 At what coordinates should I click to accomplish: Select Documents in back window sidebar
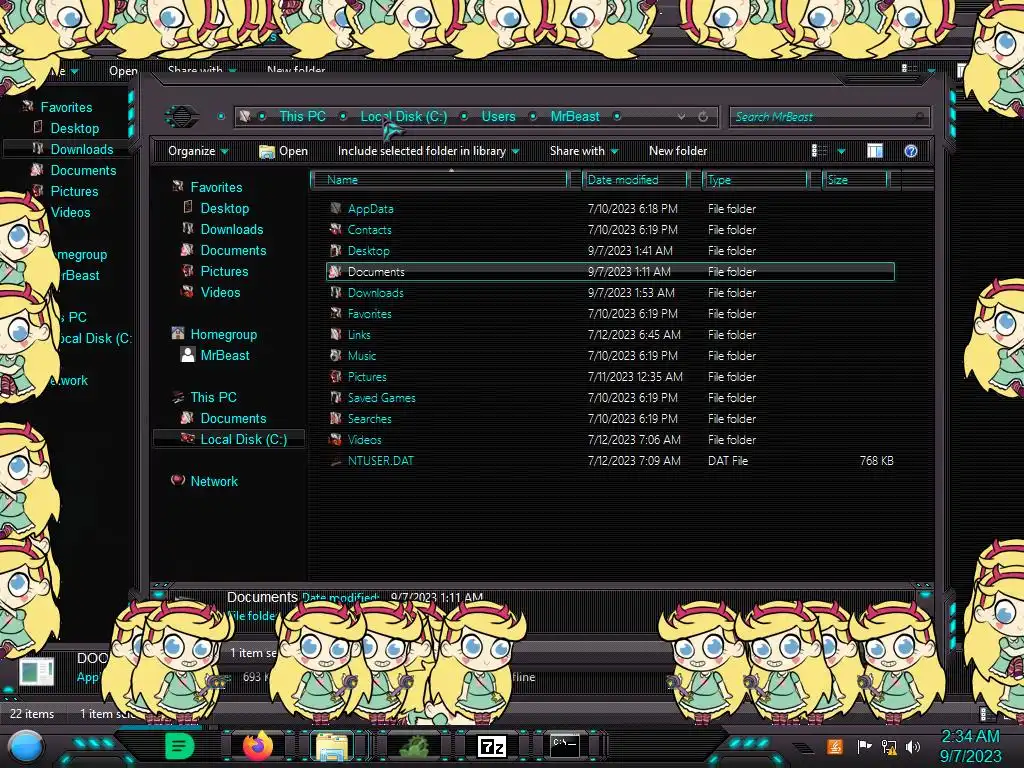pos(84,170)
